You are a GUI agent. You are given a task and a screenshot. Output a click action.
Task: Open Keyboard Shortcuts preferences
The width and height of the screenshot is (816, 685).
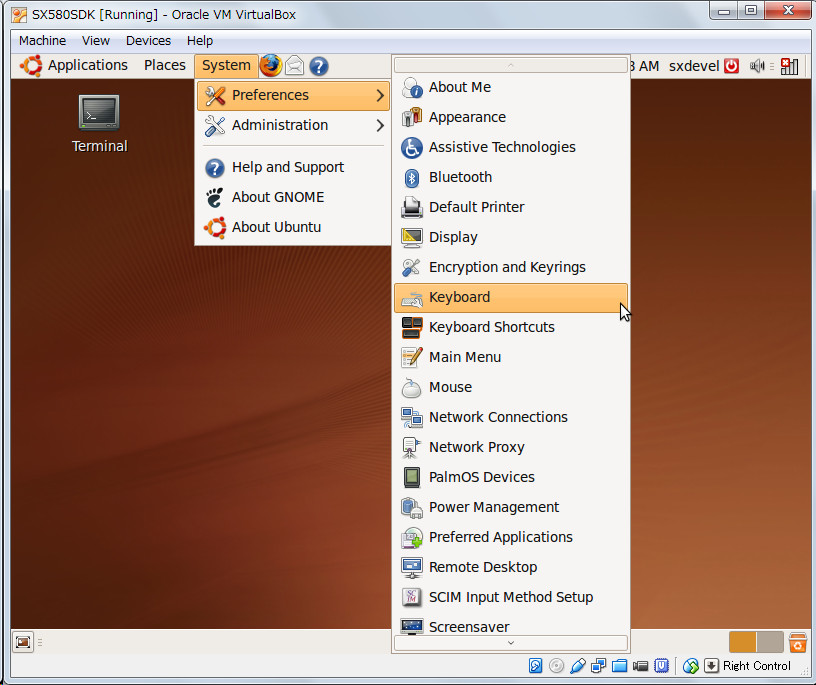511,327
